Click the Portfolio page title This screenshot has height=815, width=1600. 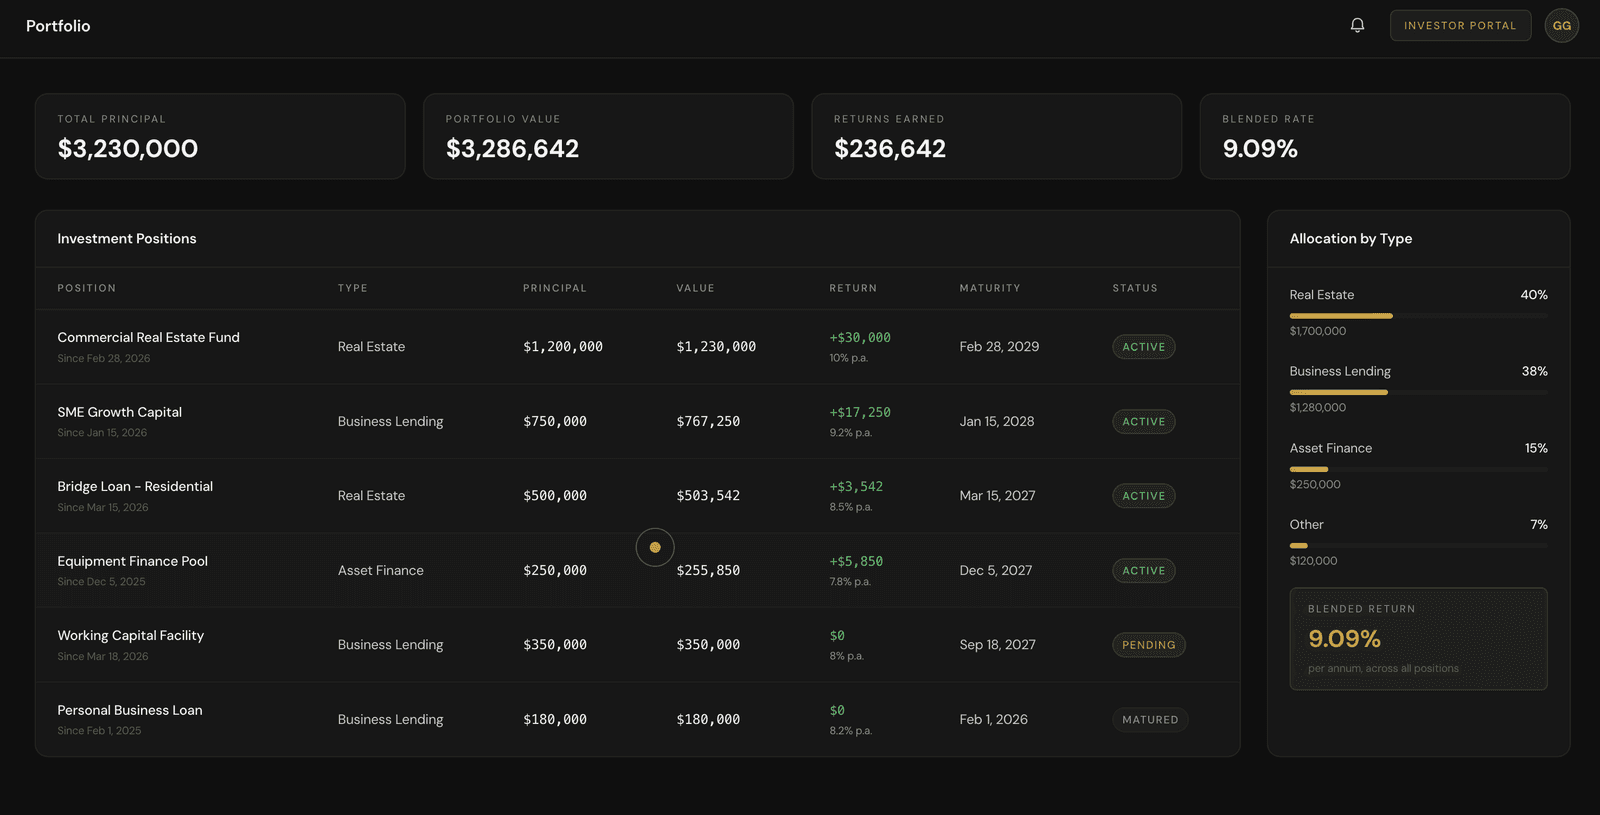[x=58, y=26]
